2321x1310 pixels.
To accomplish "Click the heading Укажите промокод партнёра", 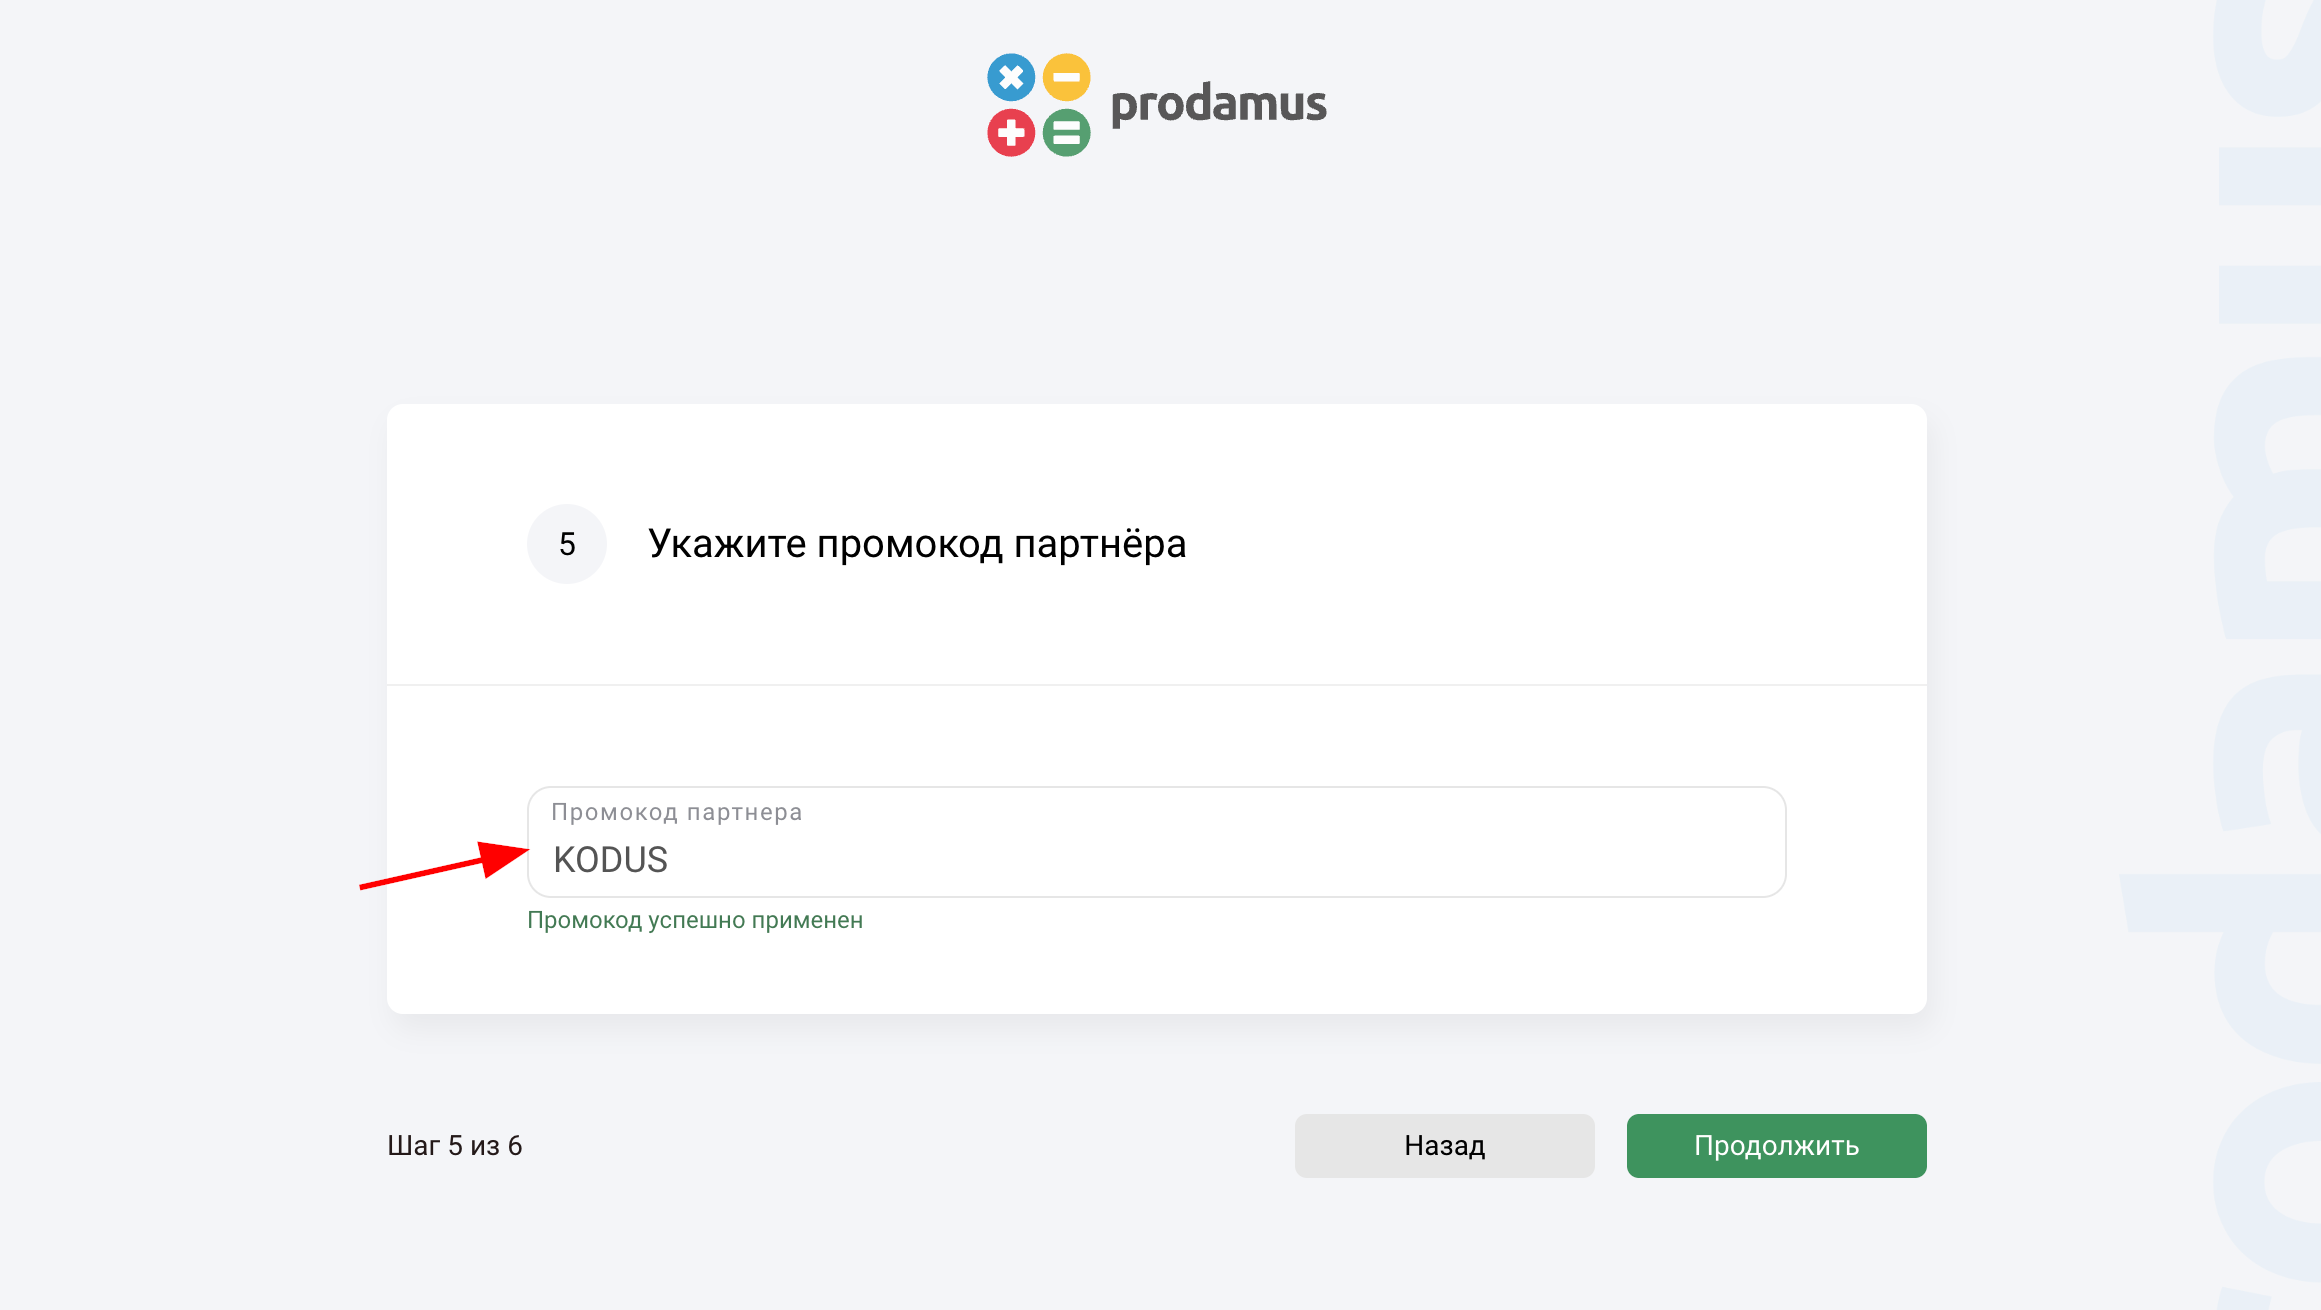I will pos(916,544).
